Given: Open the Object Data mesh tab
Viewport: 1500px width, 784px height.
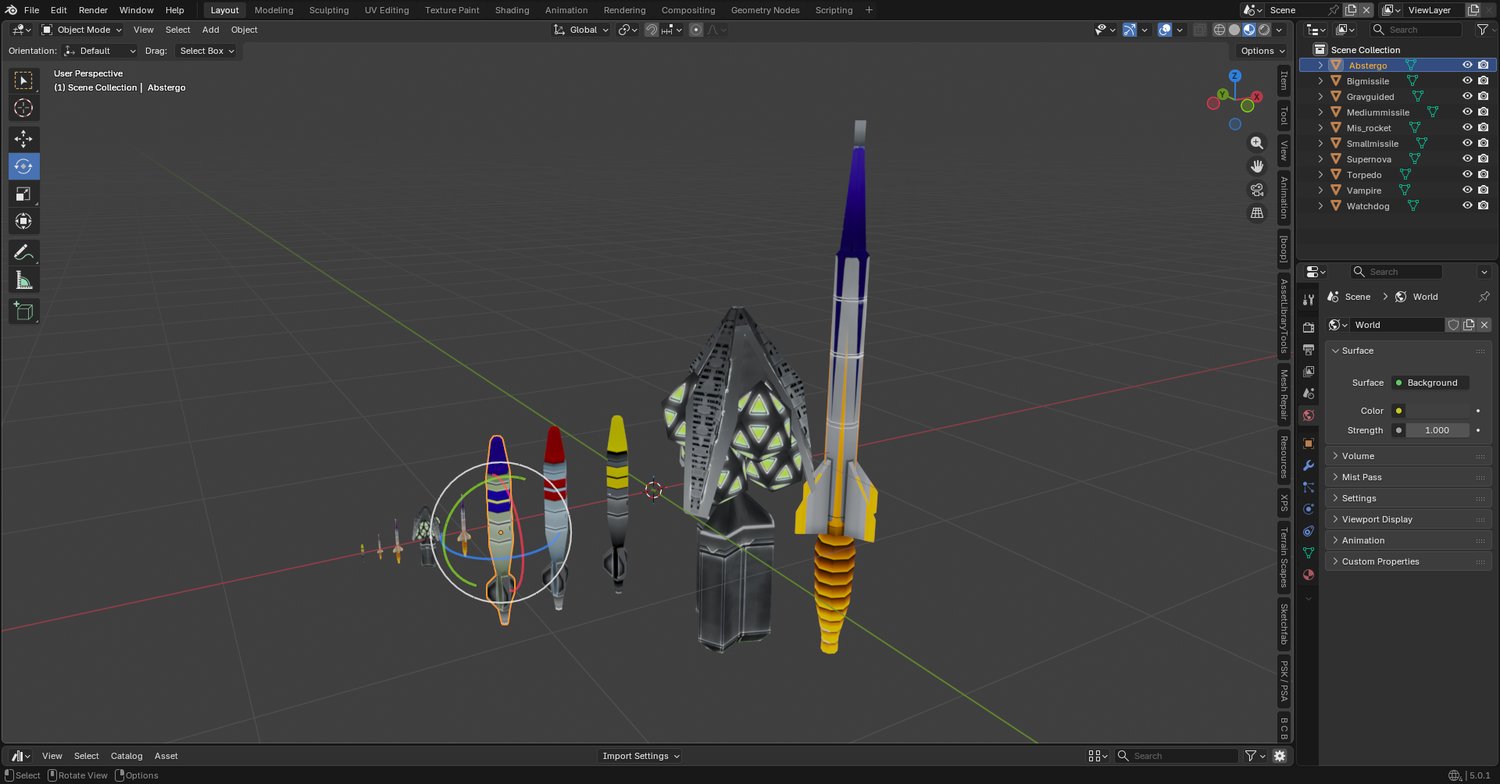Looking at the screenshot, I should click(1308, 553).
